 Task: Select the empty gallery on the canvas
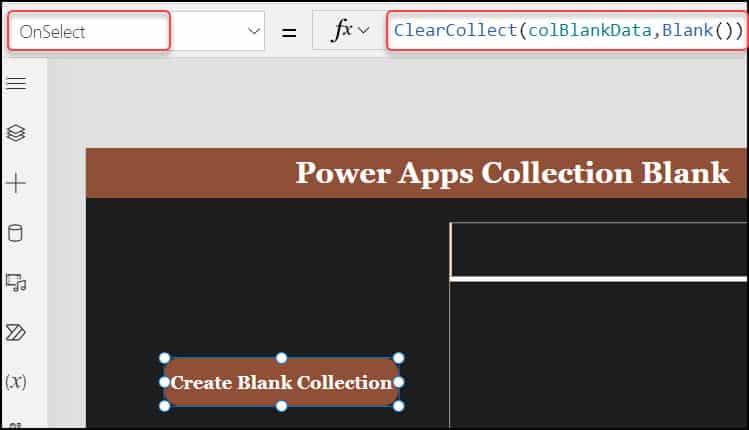(x=598, y=325)
